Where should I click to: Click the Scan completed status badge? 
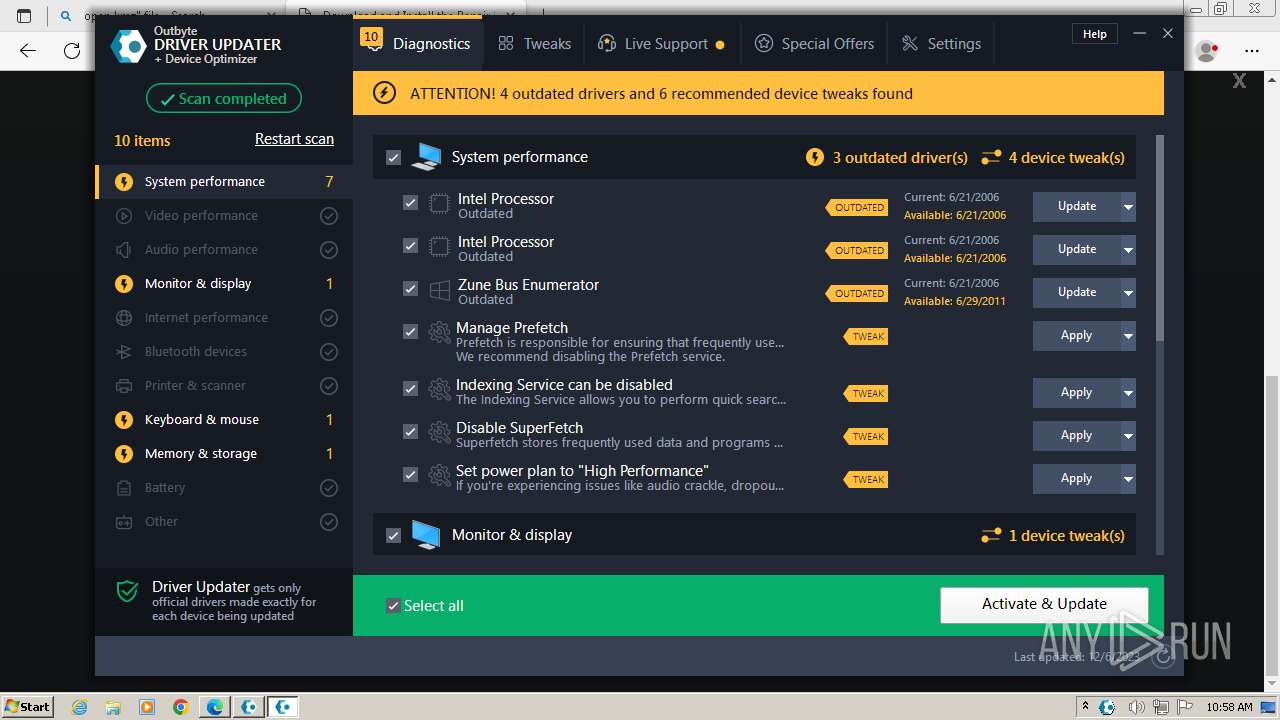coord(224,99)
